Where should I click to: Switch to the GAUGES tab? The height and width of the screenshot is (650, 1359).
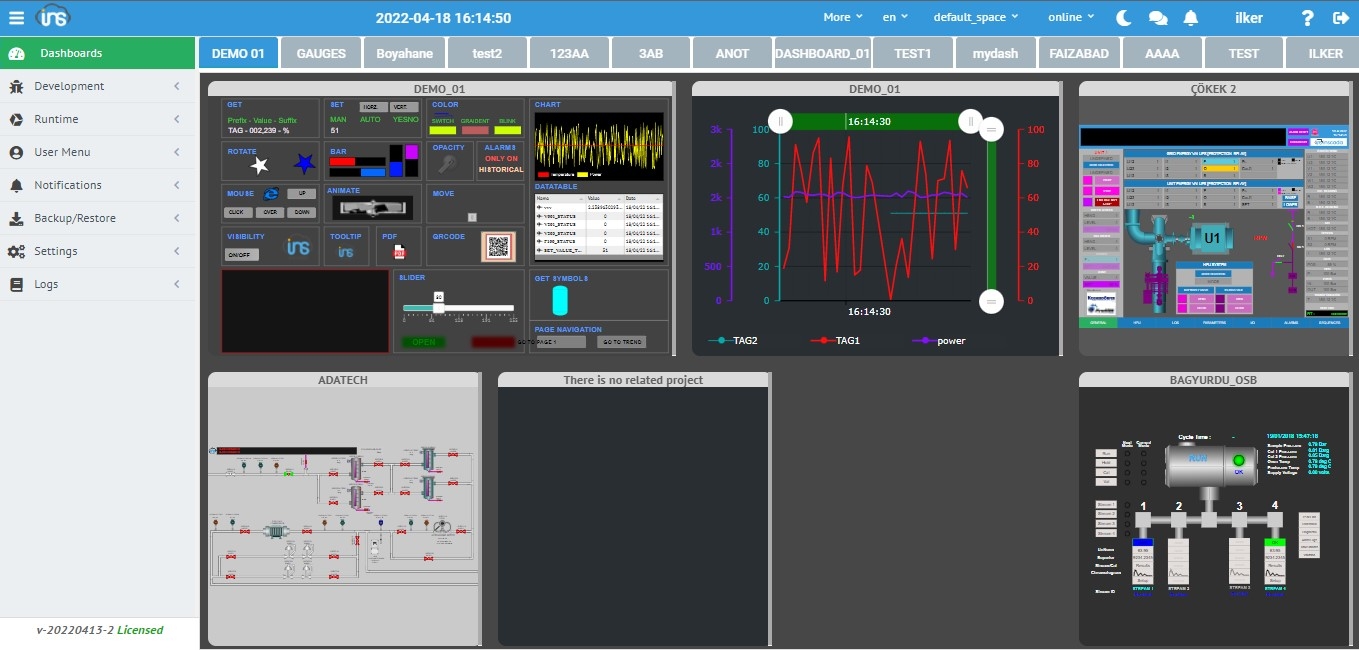click(321, 53)
